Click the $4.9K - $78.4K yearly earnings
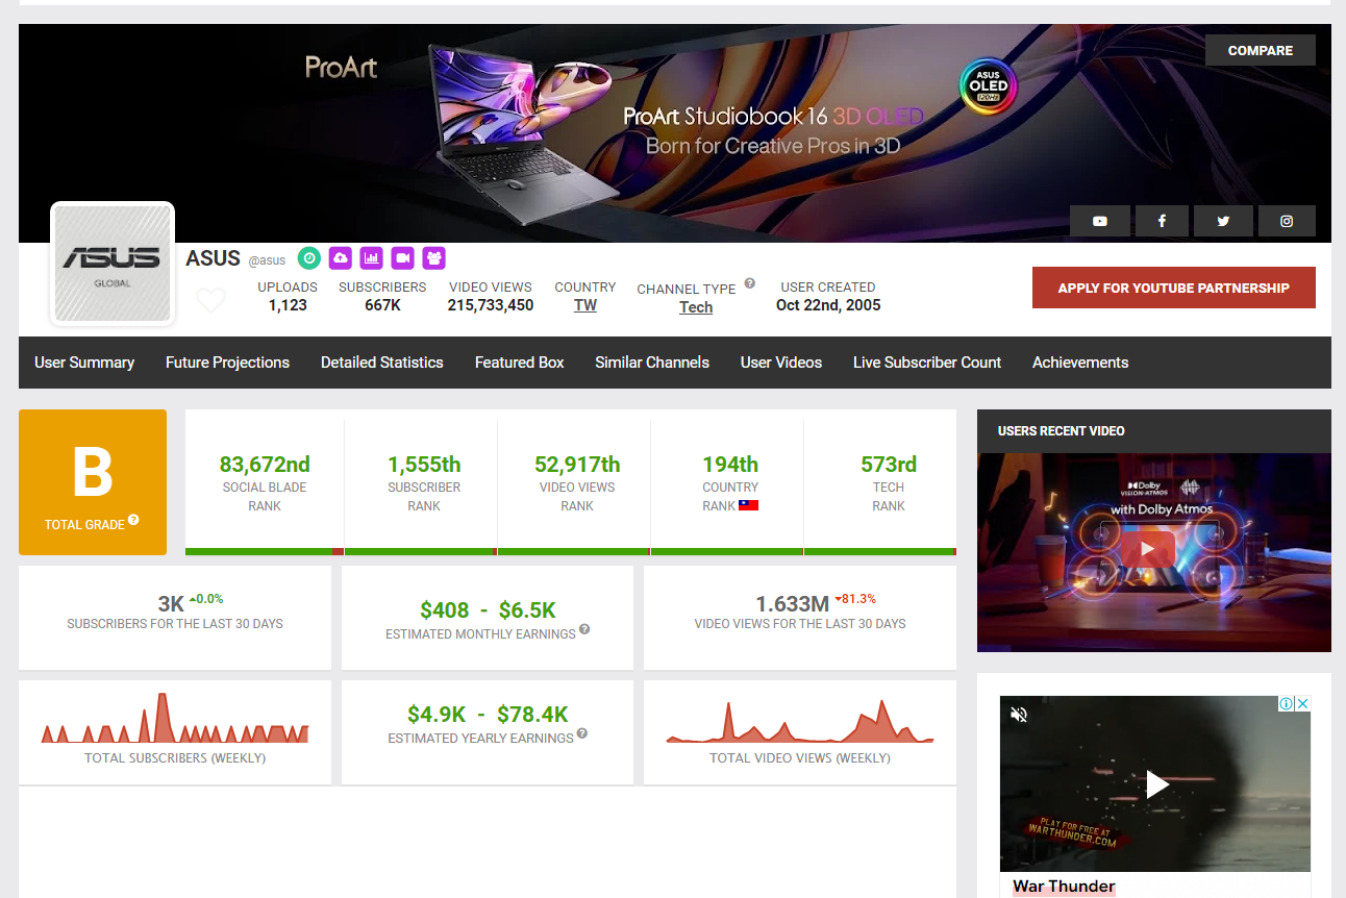The width and height of the screenshot is (1346, 898). pos(487,714)
